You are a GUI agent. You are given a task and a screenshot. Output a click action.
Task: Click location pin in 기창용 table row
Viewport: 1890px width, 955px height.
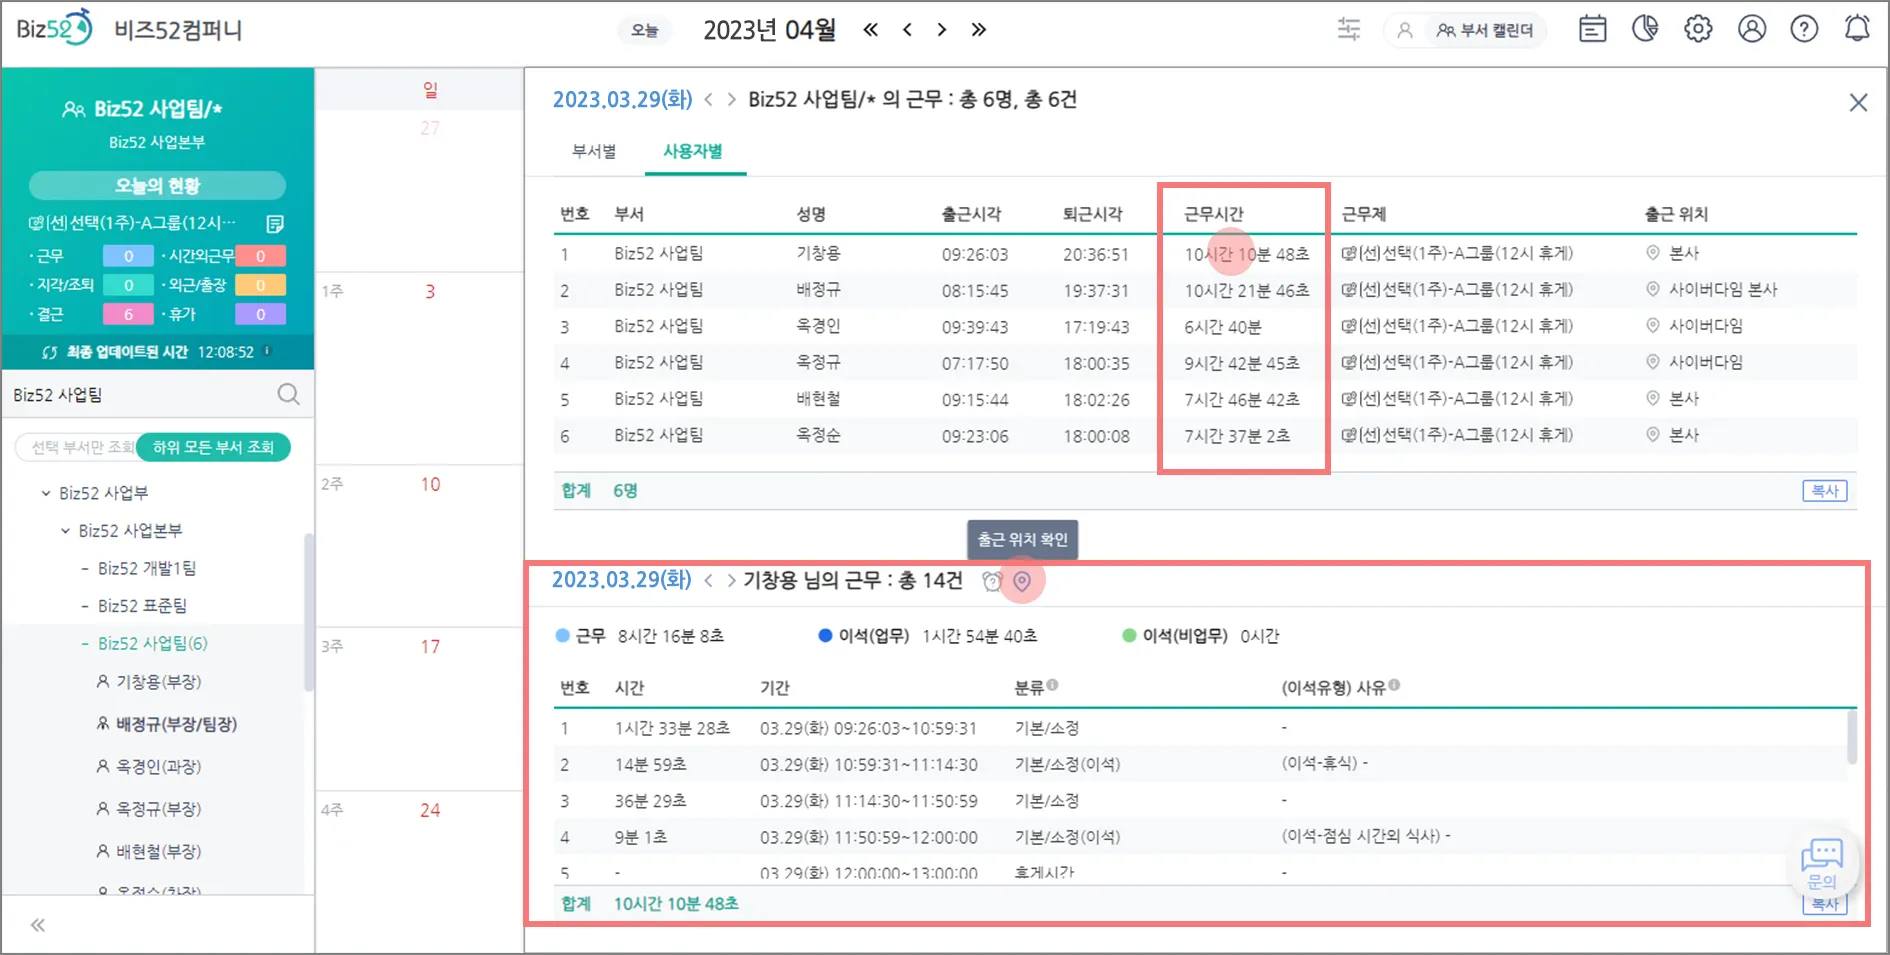pyautogui.click(x=1653, y=254)
